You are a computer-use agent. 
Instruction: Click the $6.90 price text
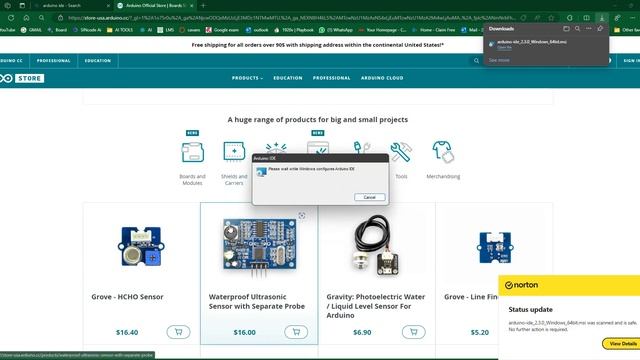362,332
